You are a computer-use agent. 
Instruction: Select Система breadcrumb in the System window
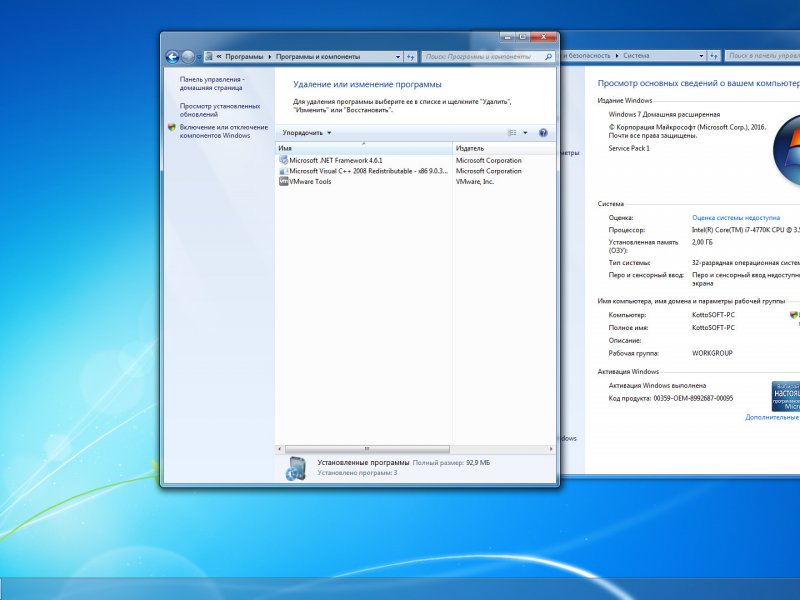point(636,56)
